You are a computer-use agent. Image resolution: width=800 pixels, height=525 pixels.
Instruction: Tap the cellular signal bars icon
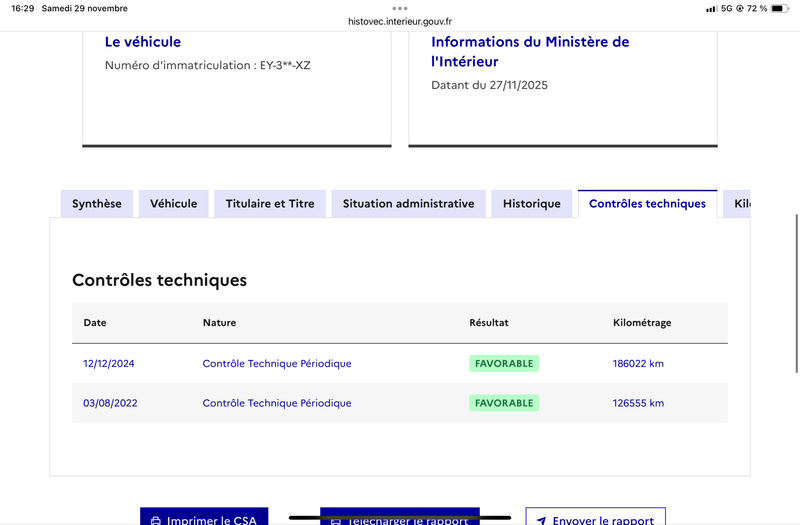click(711, 8)
